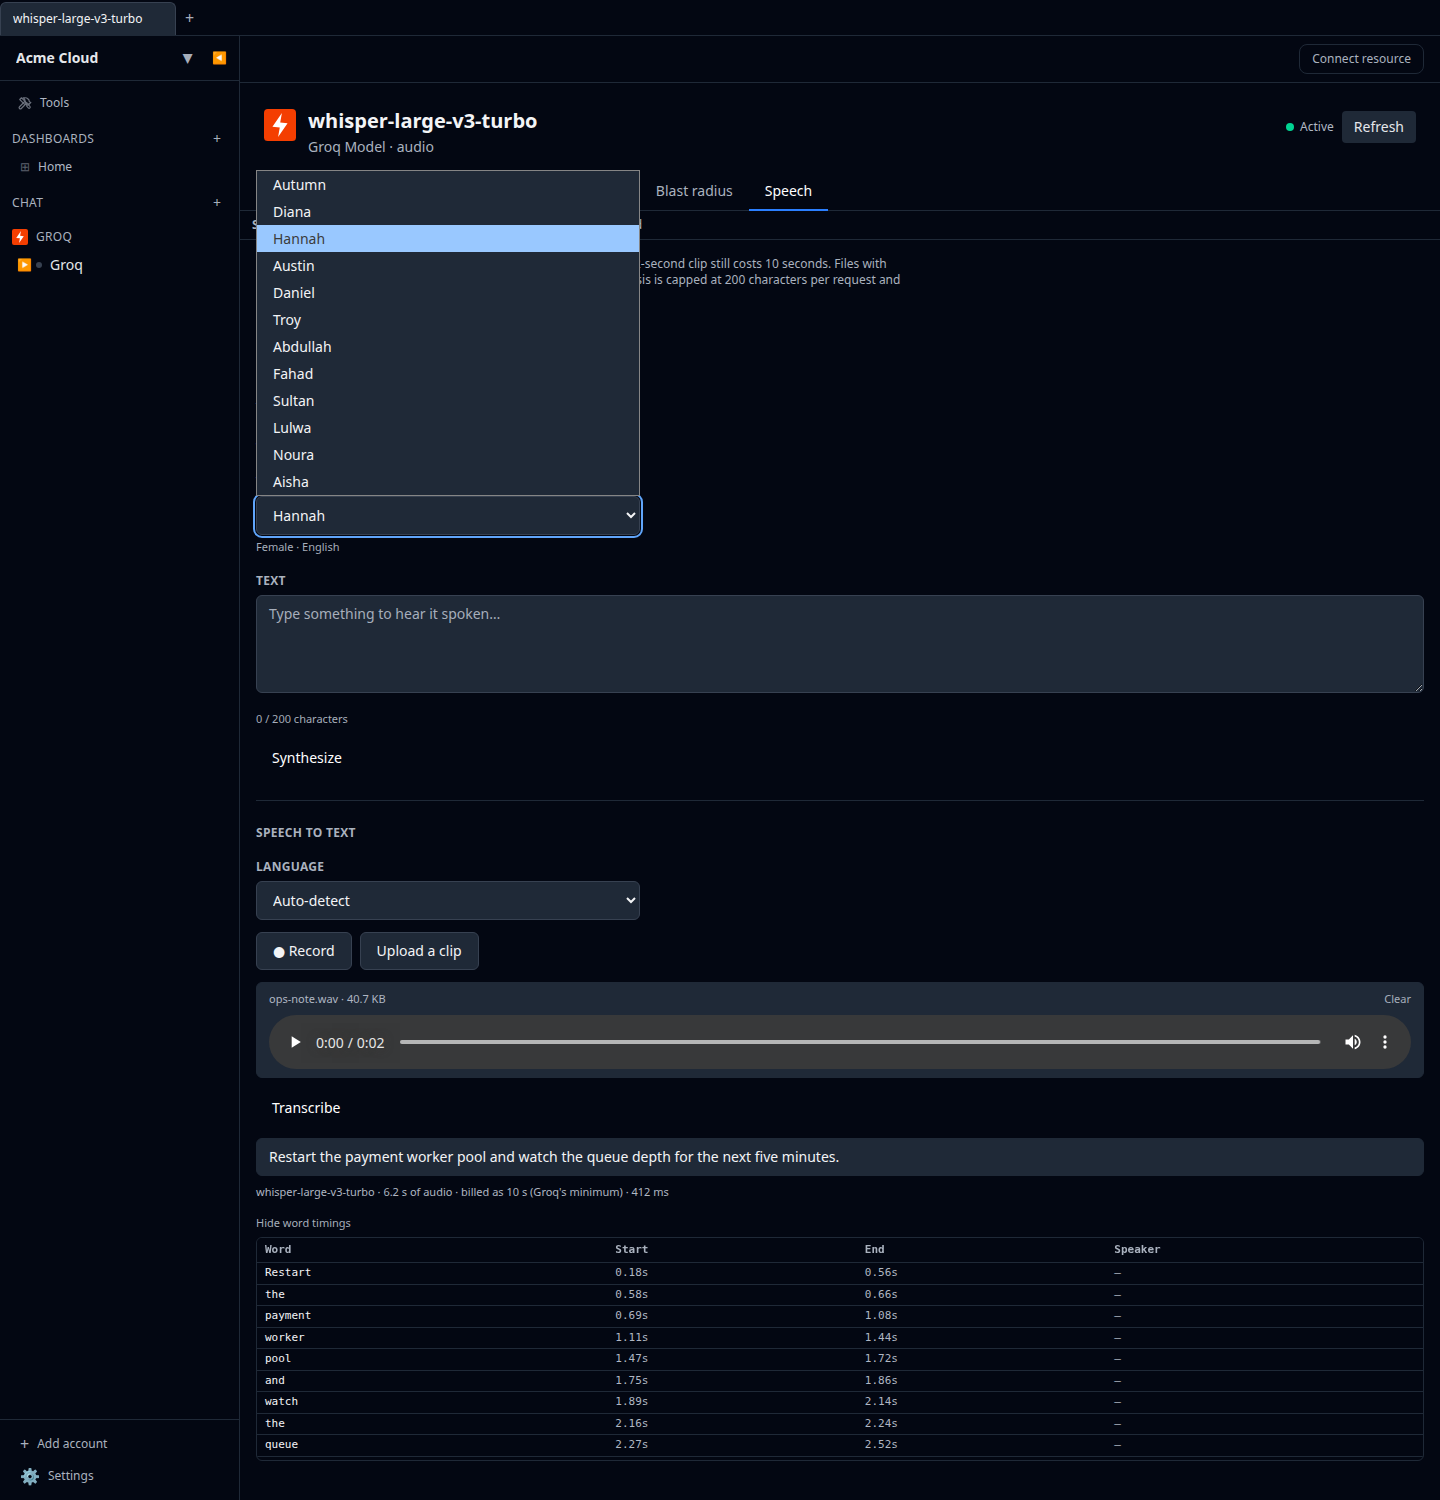The width and height of the screenshot is (1440, 1500).
Task: Choose Autumn from the voice list
Action: coord(448,185)
